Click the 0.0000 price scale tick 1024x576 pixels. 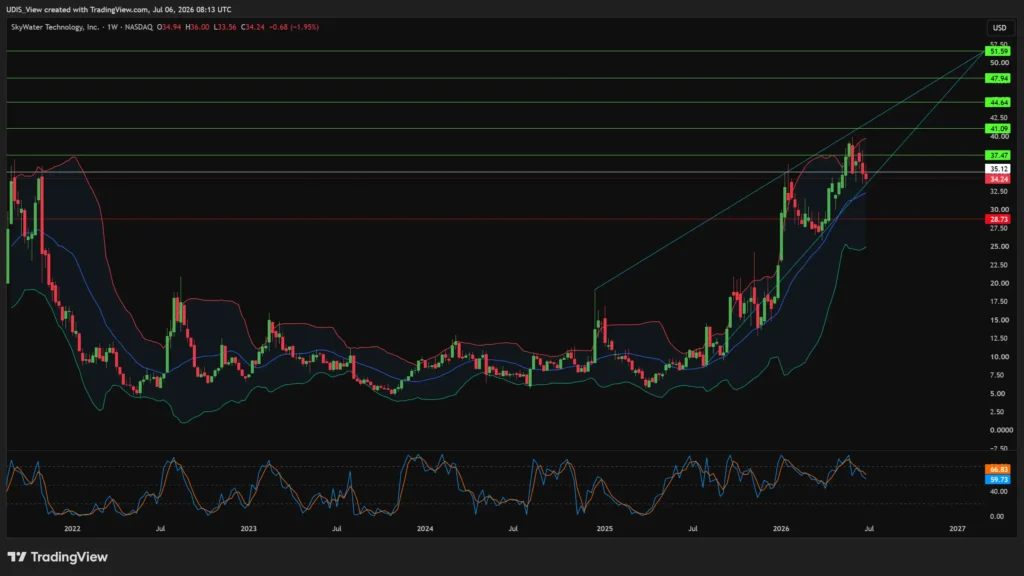click(1001, 430)
